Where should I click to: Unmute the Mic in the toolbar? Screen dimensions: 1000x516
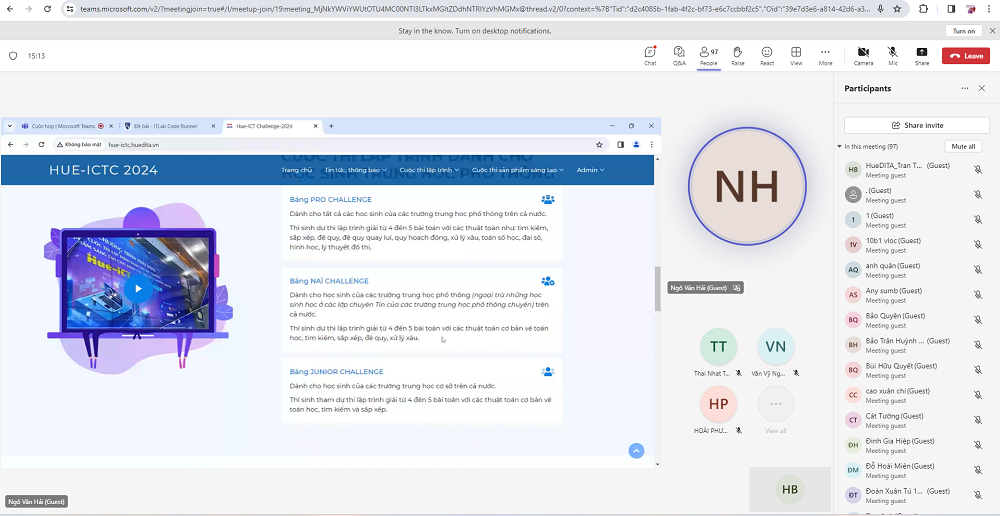point(892,55)
